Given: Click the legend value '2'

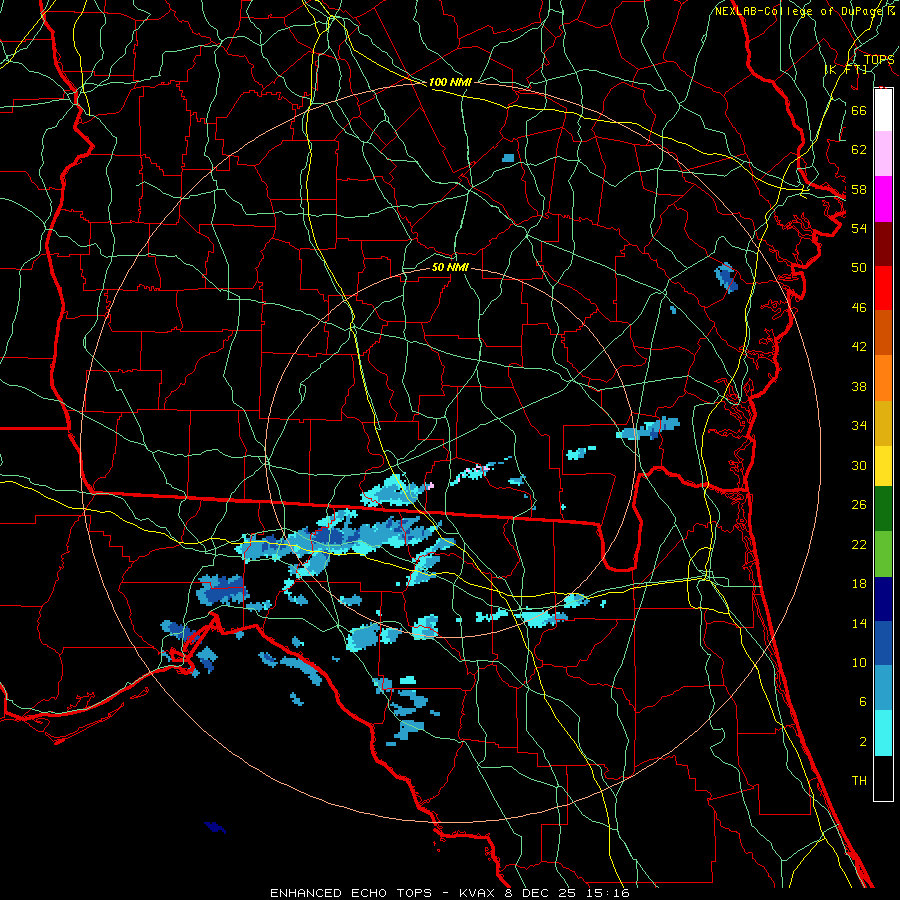Looking at the screenshot, I should click(x=862, y=741).
